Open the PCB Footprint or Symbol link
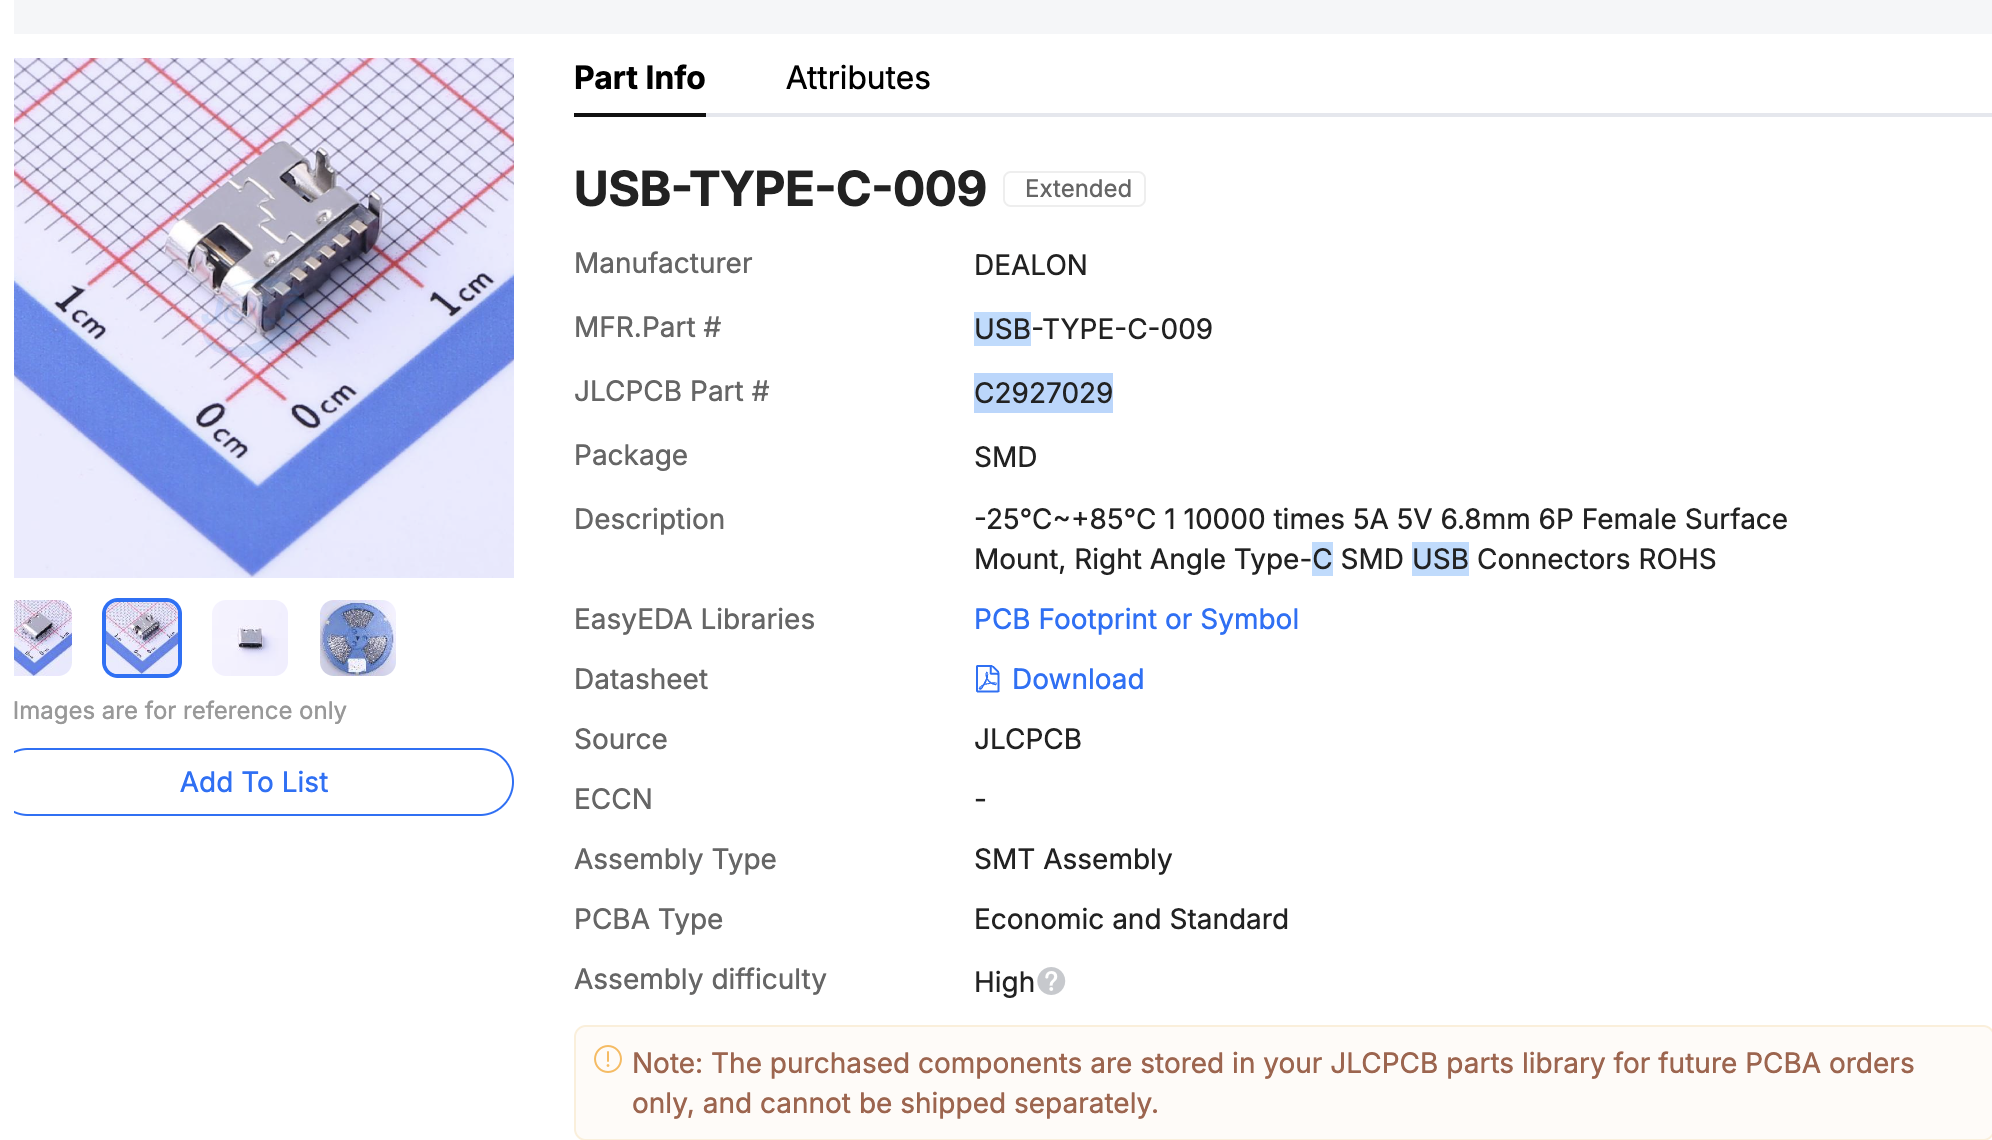The image size is (1992, 1140). (x=1136, y=619)
